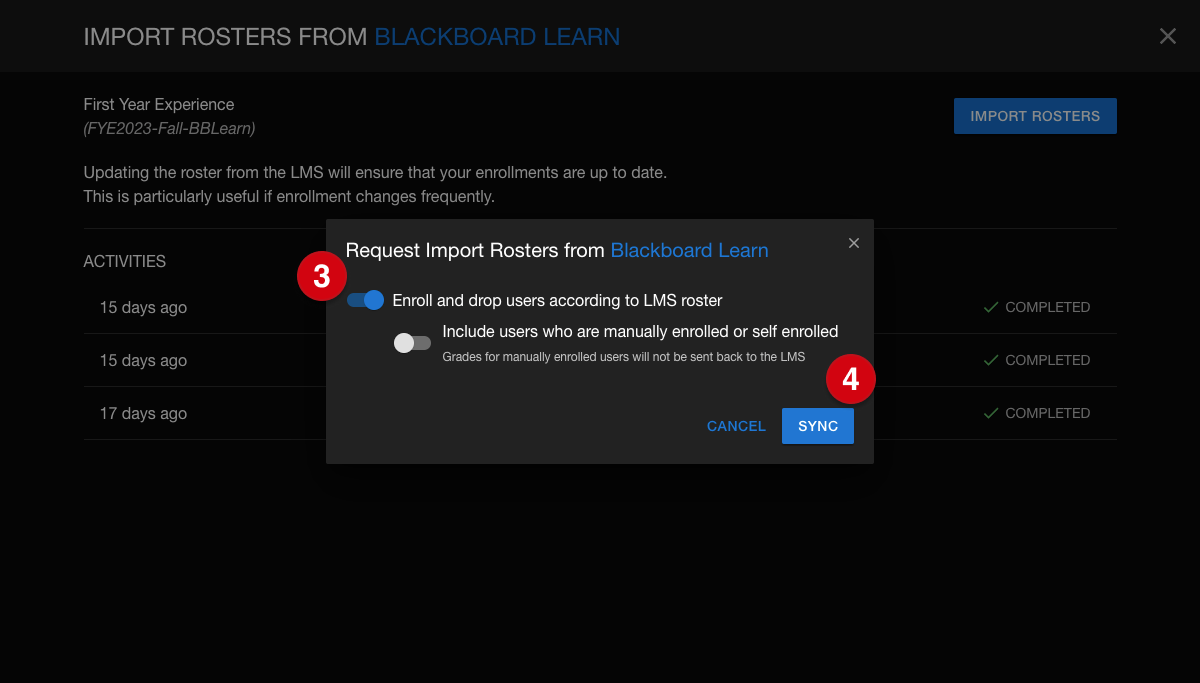Click the grades not sent back note
The image size is (1200, 683).
point(624,356)
